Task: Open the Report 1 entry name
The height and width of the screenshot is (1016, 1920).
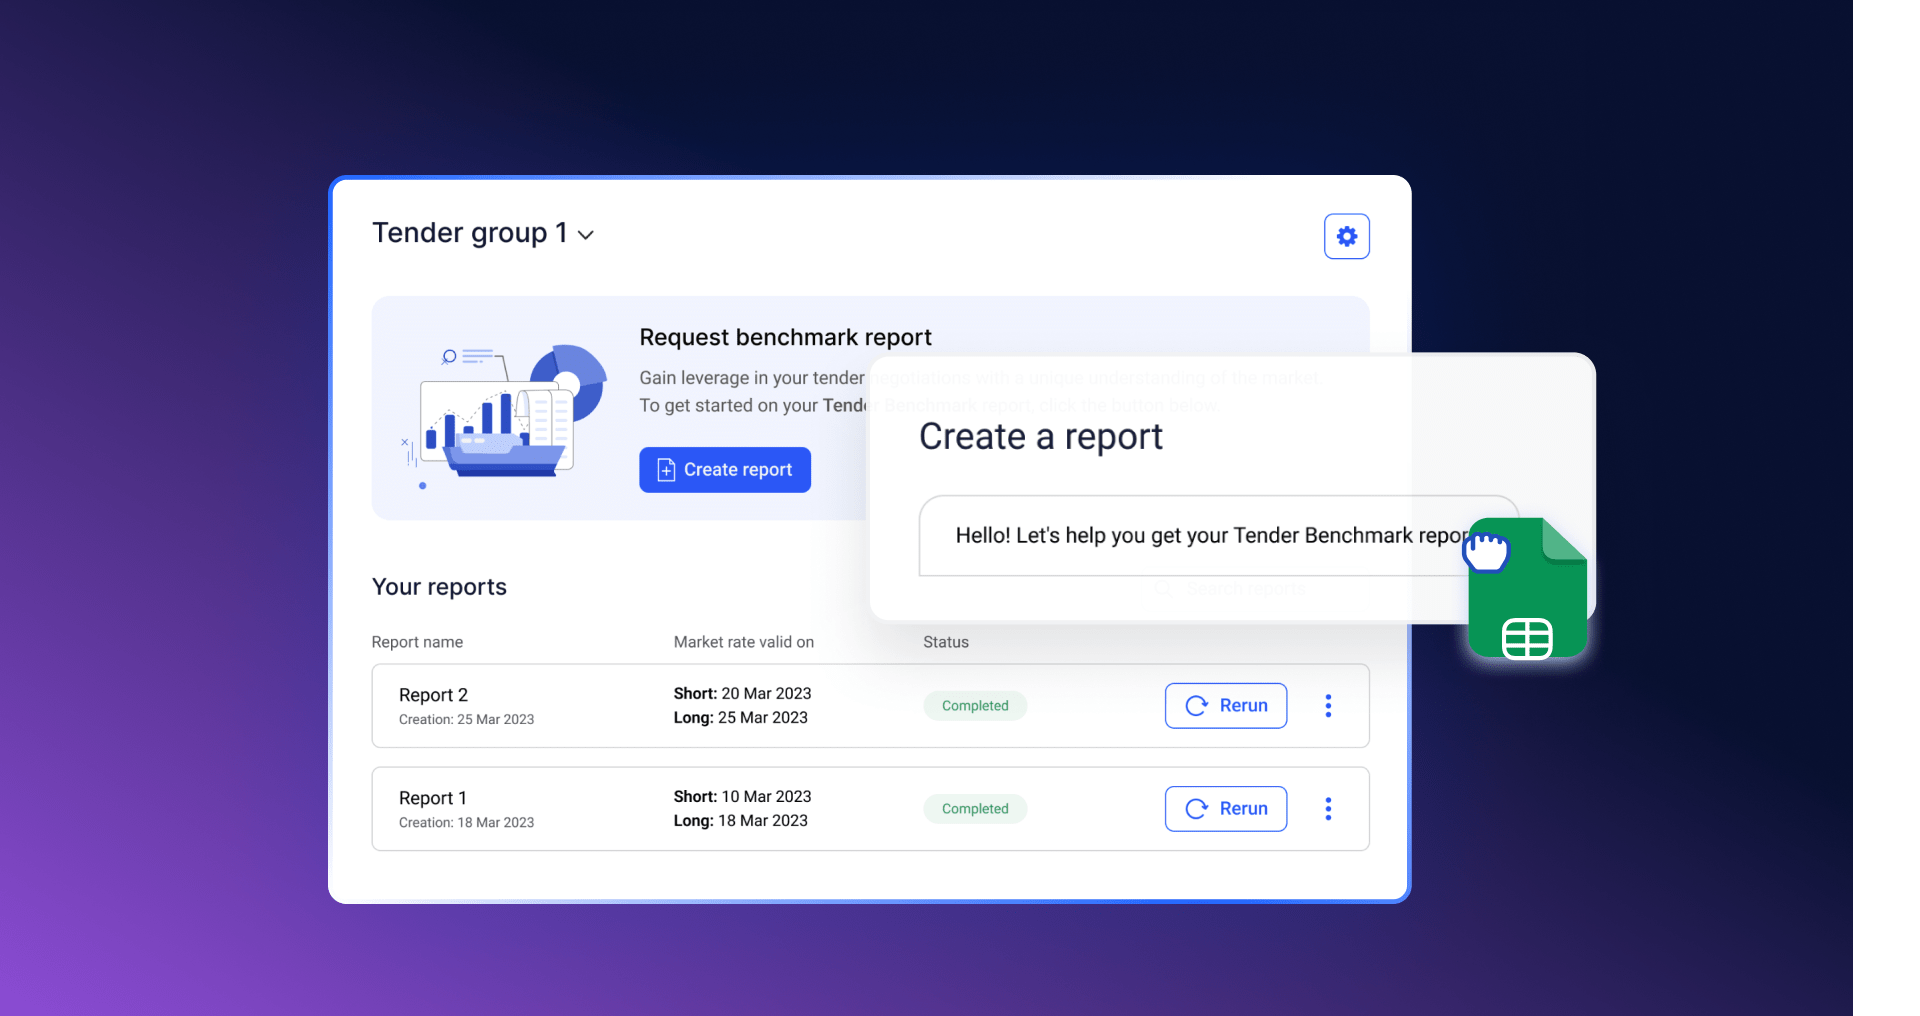Action: click(x=432, y=798)
